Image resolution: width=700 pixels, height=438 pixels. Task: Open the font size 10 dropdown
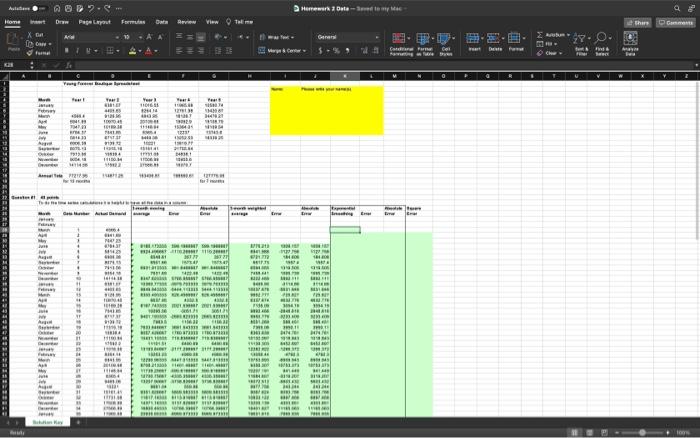133,38
